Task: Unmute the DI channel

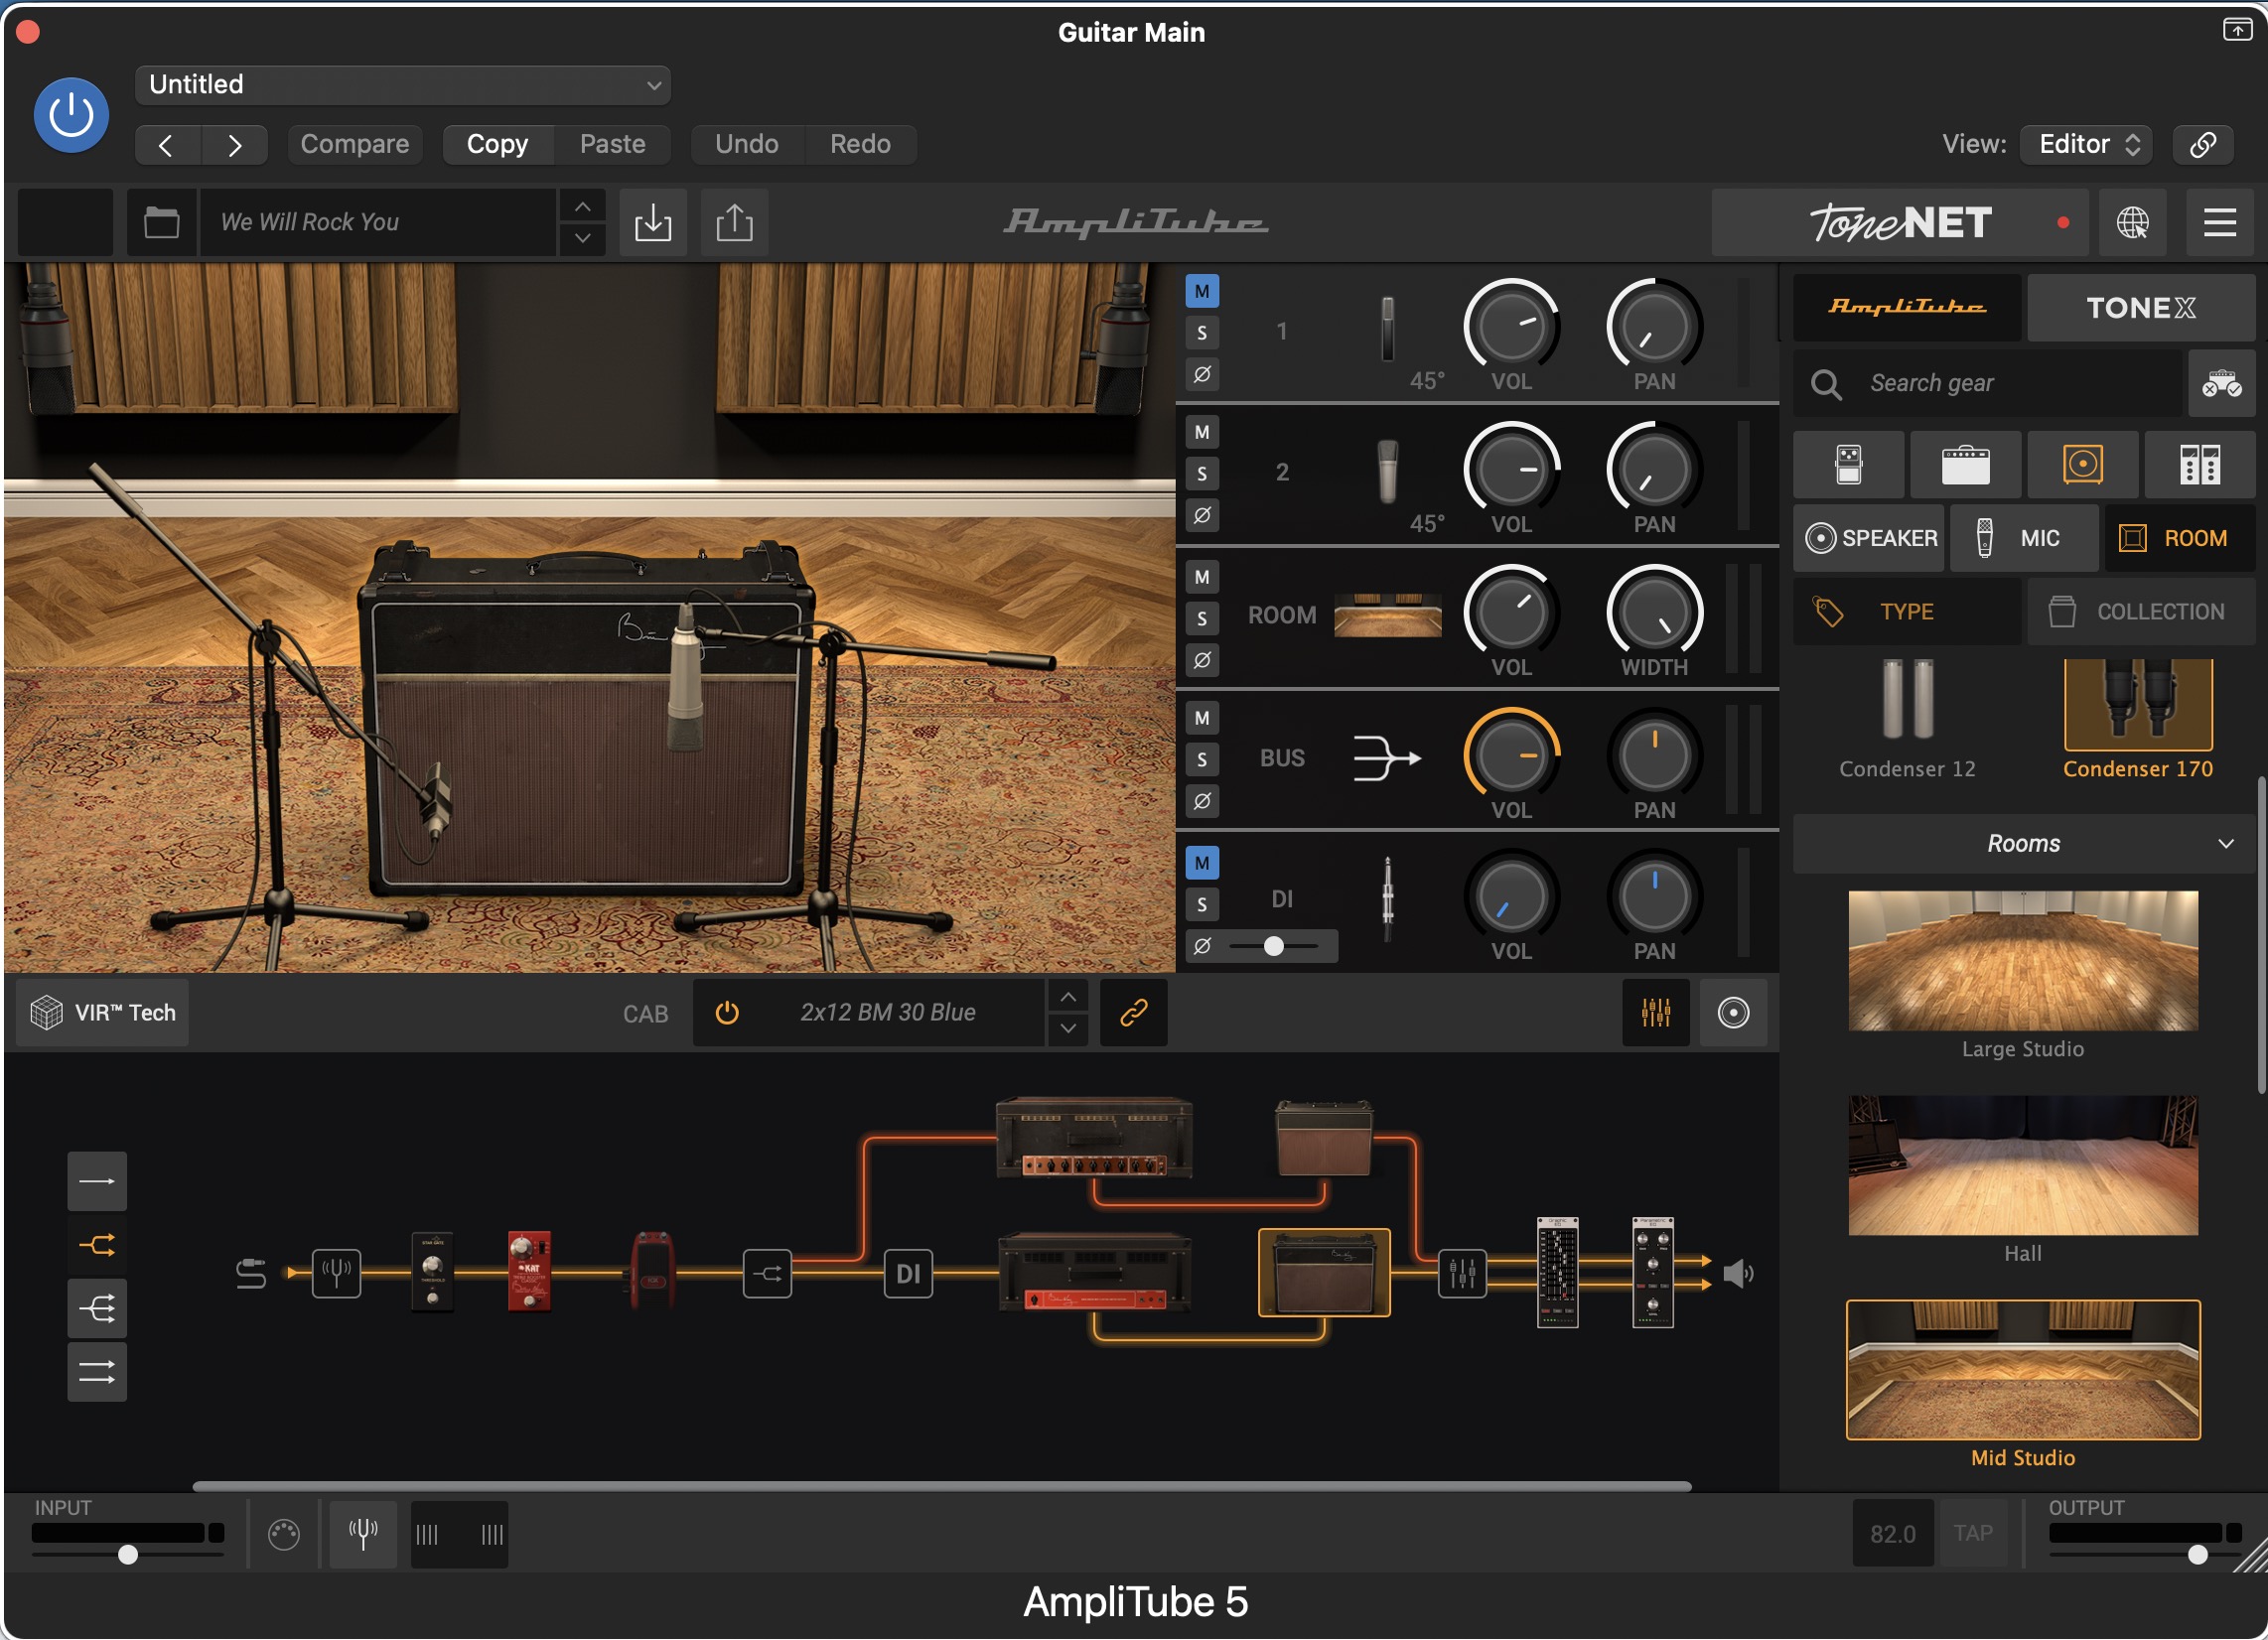Action: [1202, 863]
